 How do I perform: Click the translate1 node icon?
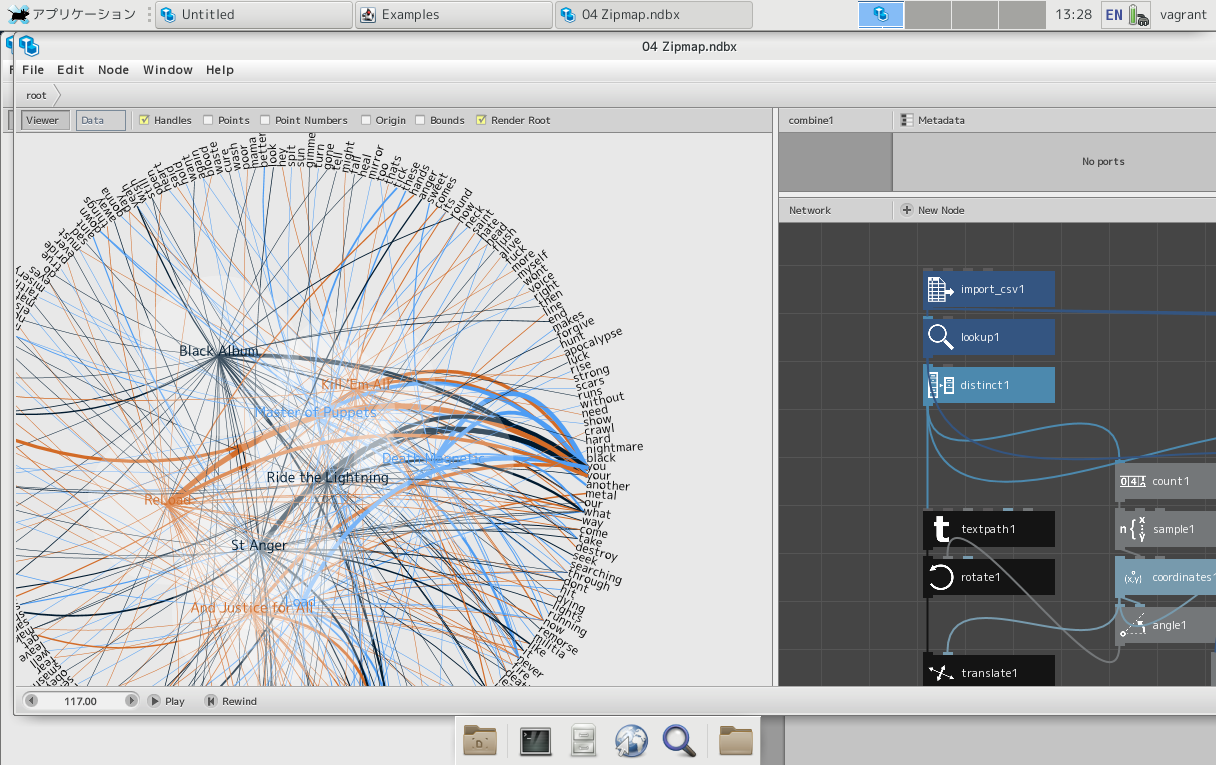[939, 672]
